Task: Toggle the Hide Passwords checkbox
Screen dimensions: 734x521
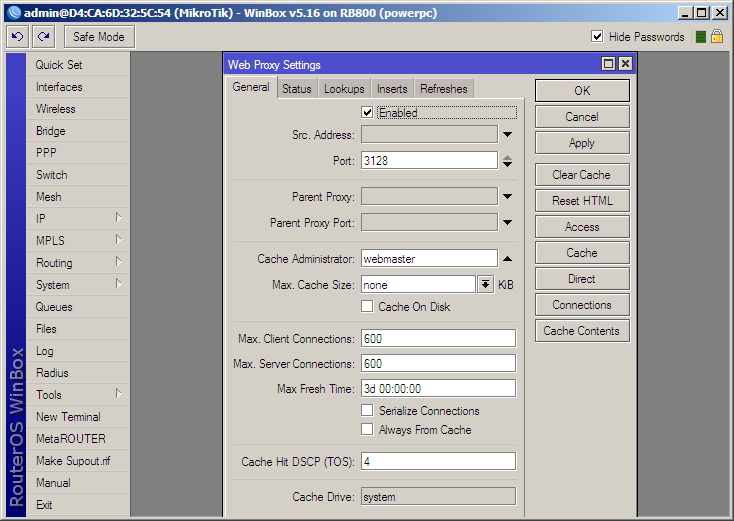Action: tap(597, 36)
